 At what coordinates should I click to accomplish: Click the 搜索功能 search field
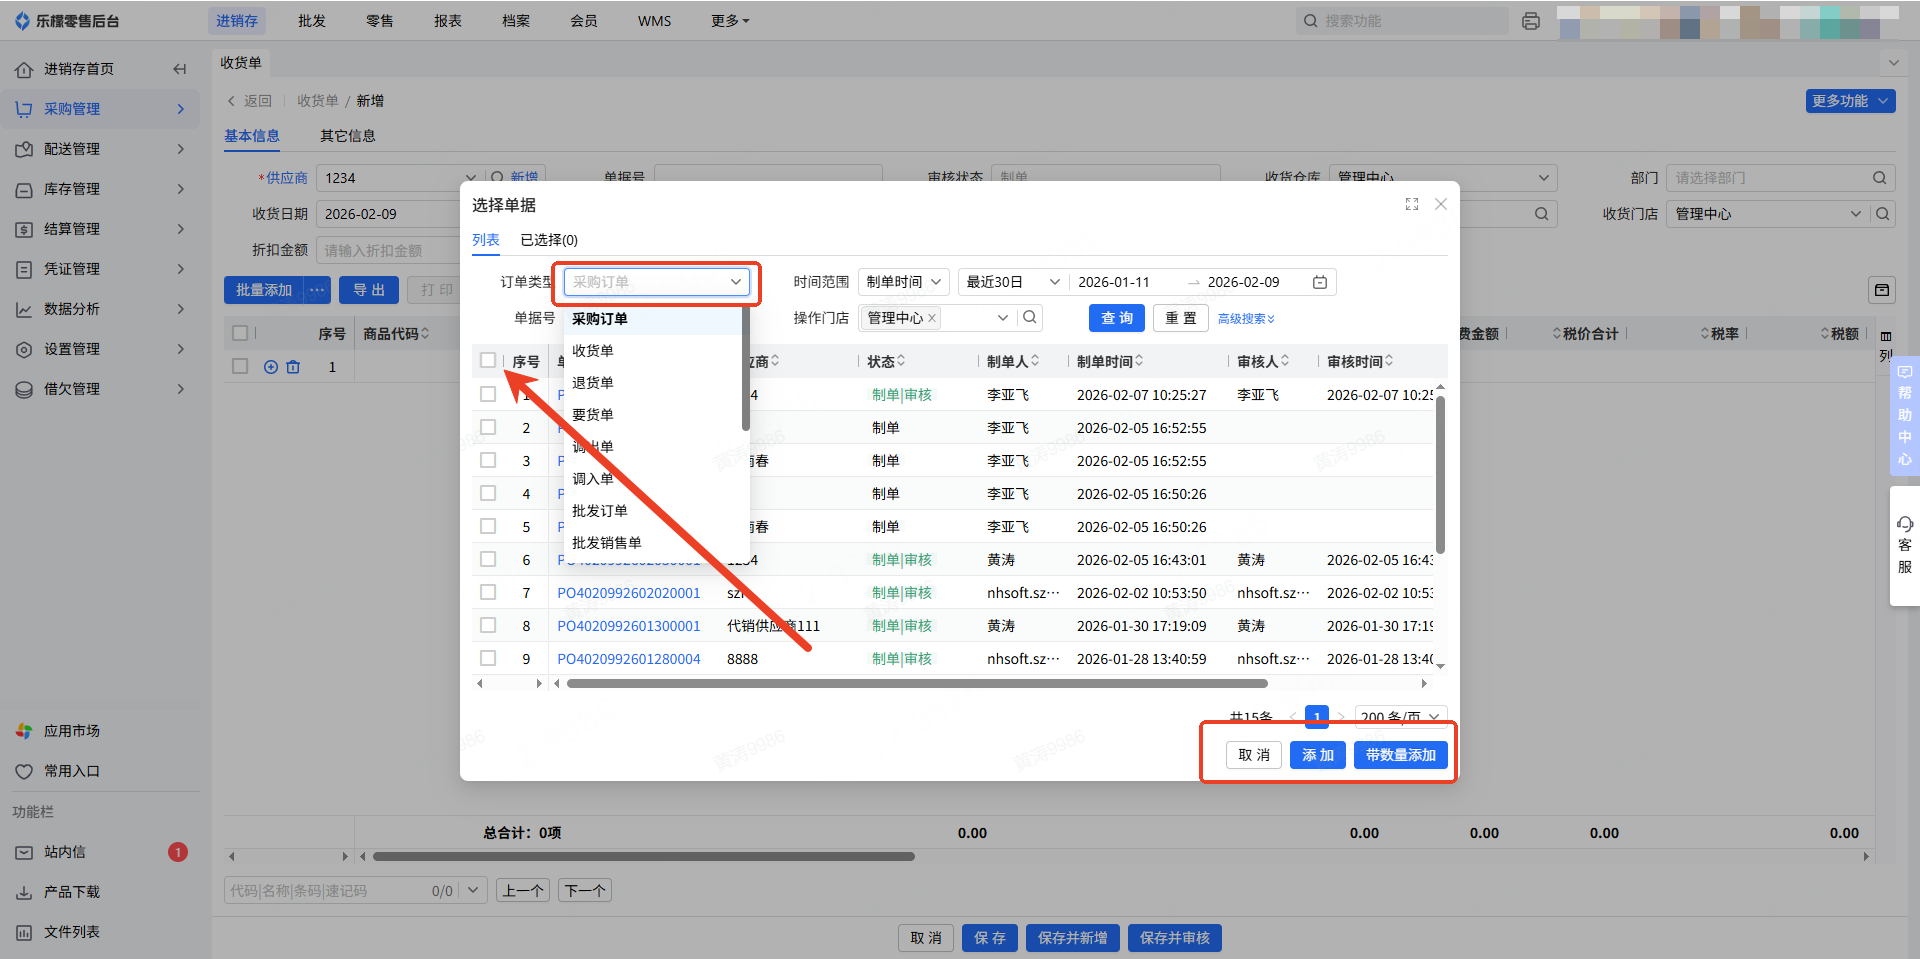coord(1403,21)
